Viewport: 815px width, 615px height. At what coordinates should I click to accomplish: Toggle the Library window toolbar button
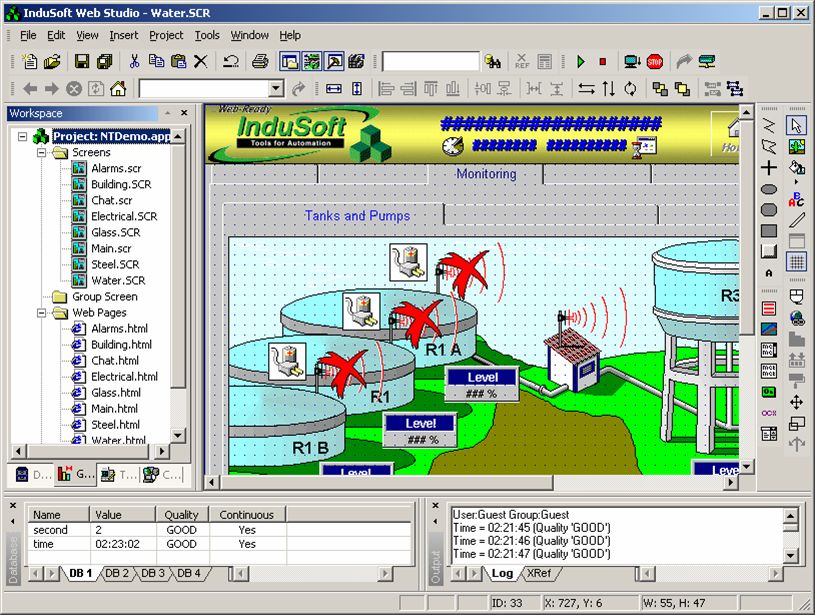click(x=356, y=61)
